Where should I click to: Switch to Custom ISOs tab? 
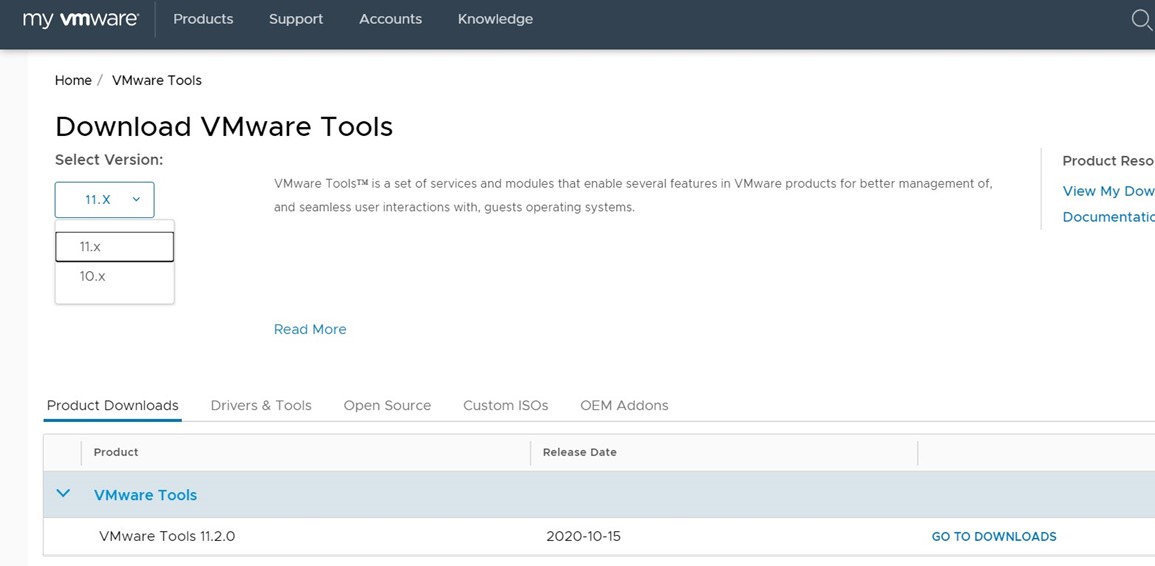505,405
